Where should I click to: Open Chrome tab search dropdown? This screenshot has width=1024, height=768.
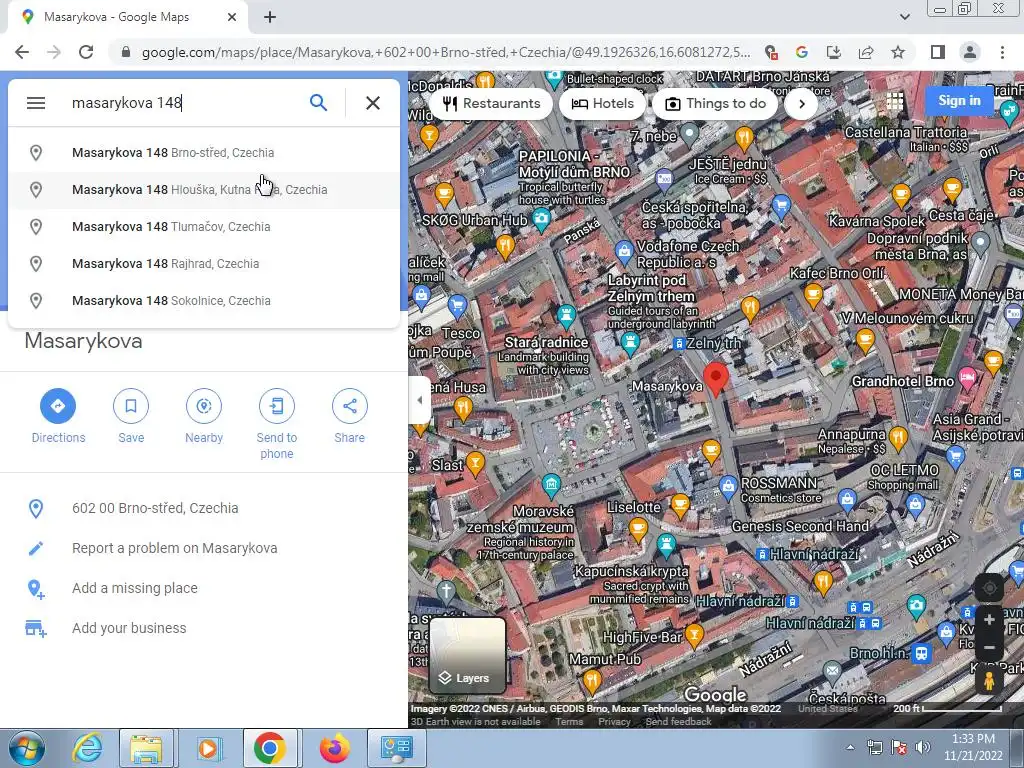click(x=904, y=17)
